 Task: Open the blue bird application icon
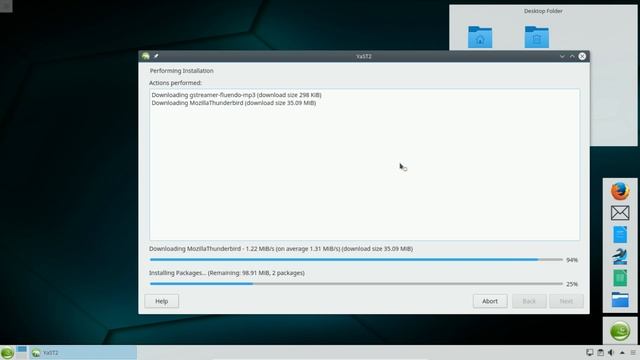(620, 256)
